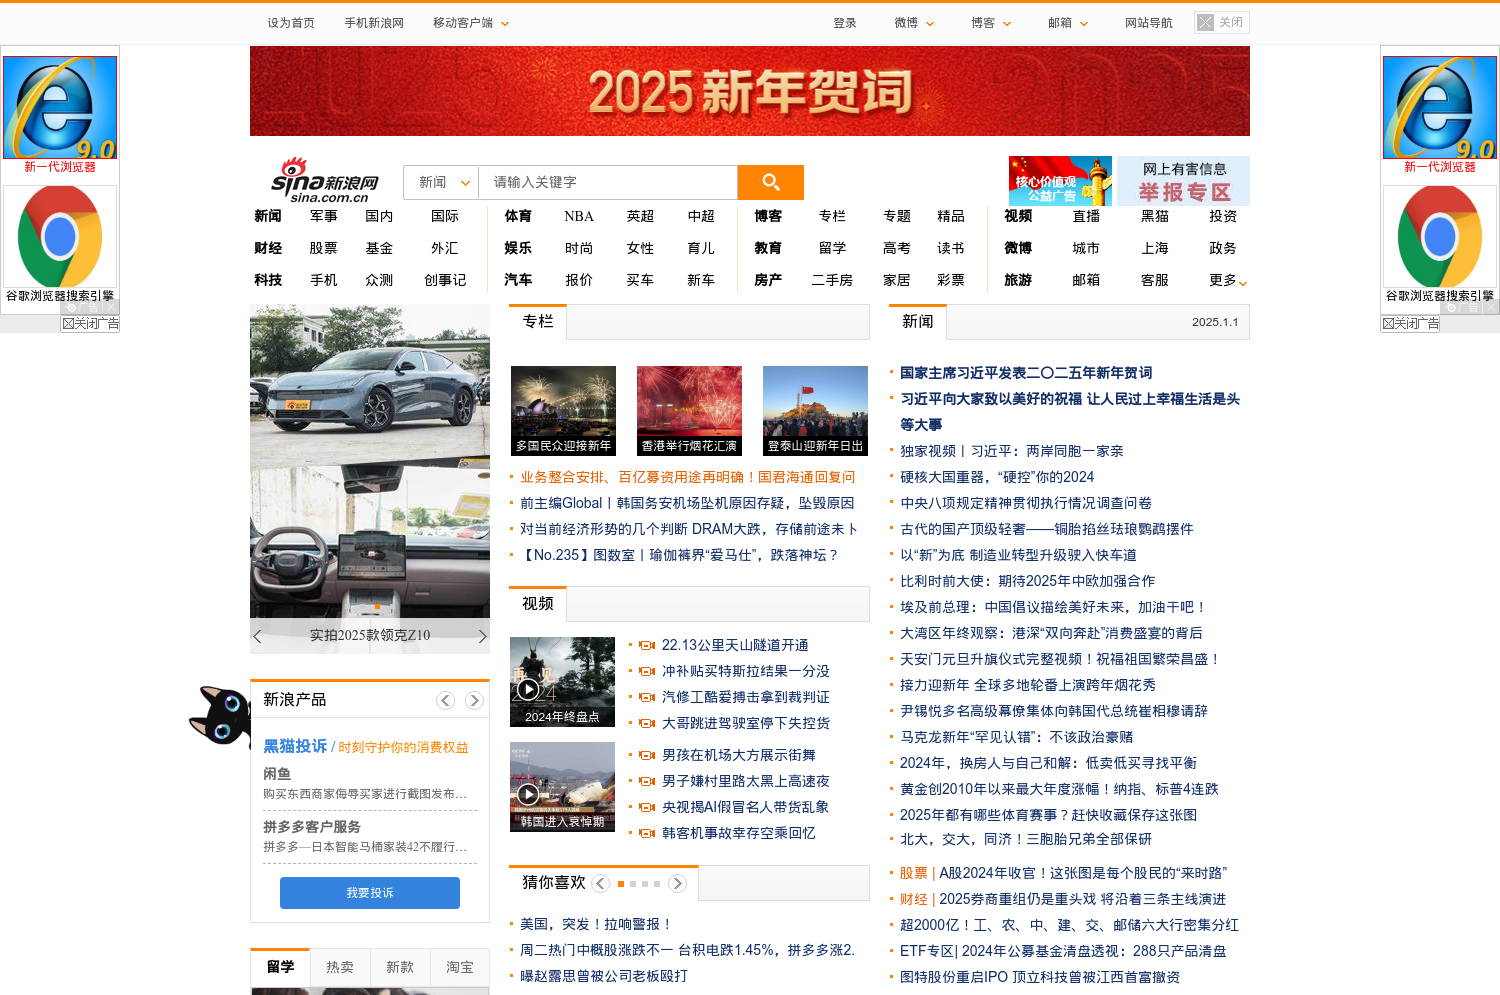Switch to the 热卖 tab

click(340, 967)
